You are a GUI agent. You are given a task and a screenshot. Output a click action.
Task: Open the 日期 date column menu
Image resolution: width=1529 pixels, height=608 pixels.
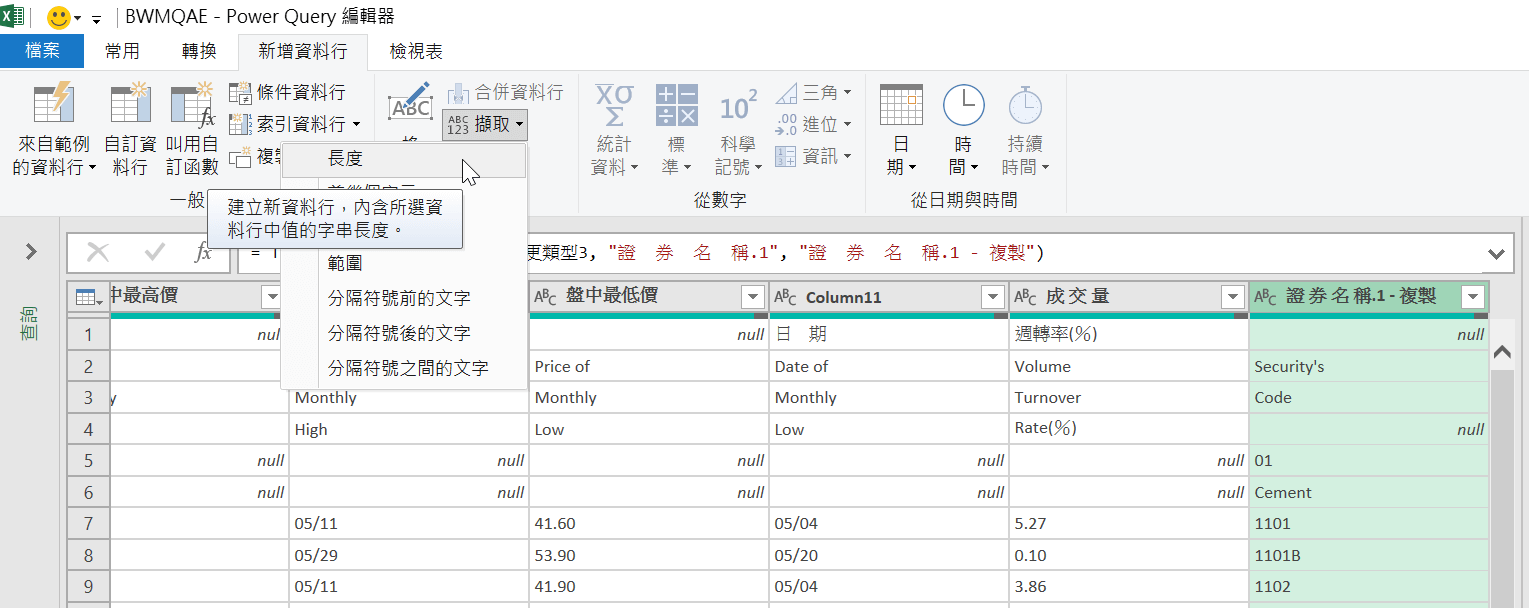901,130
